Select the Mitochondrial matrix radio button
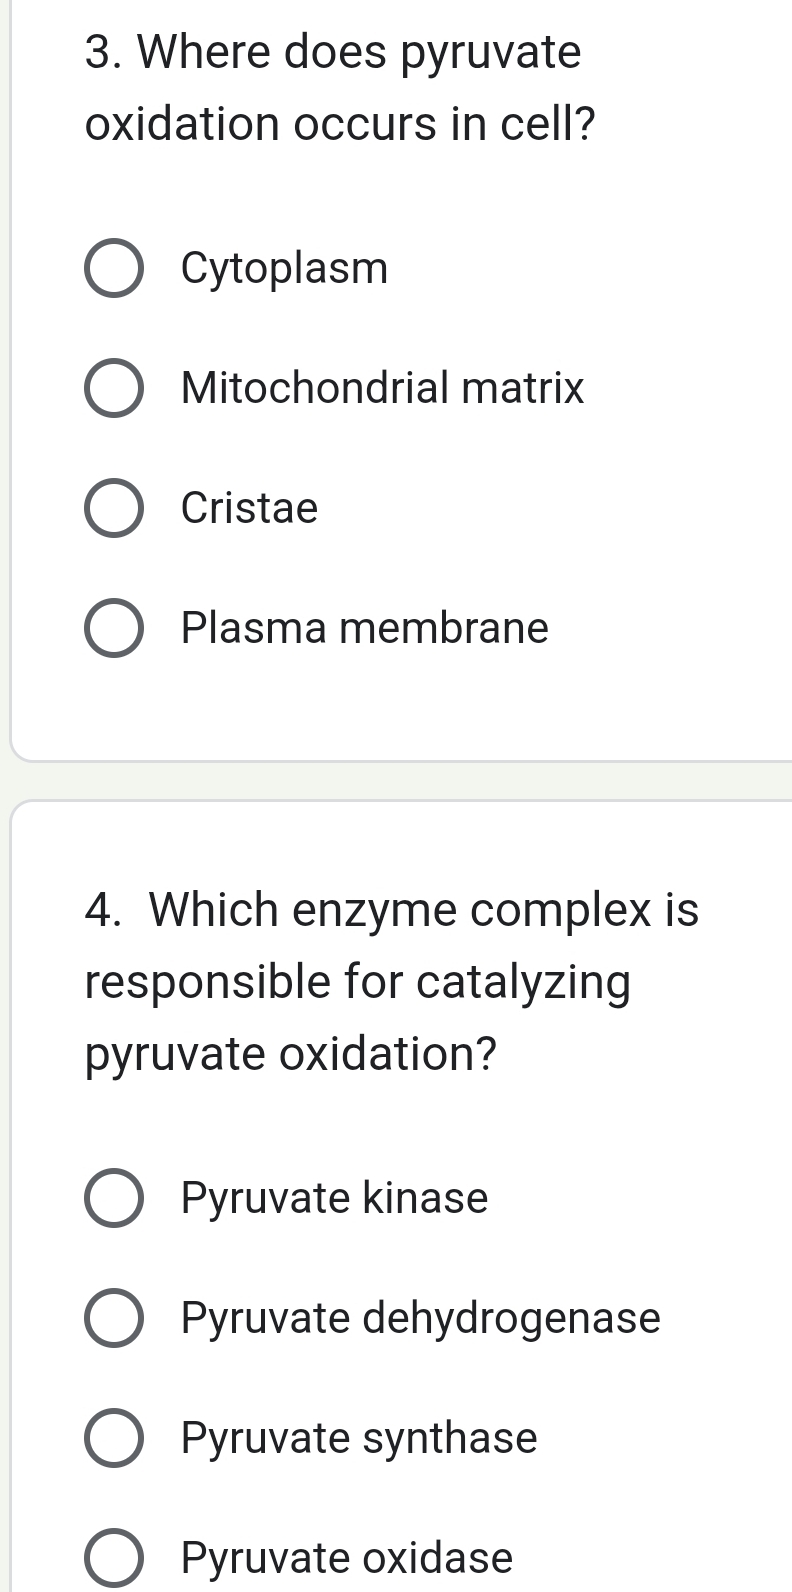The height and width of the screenshot is (1592, 792). click(x=113, y=388)
